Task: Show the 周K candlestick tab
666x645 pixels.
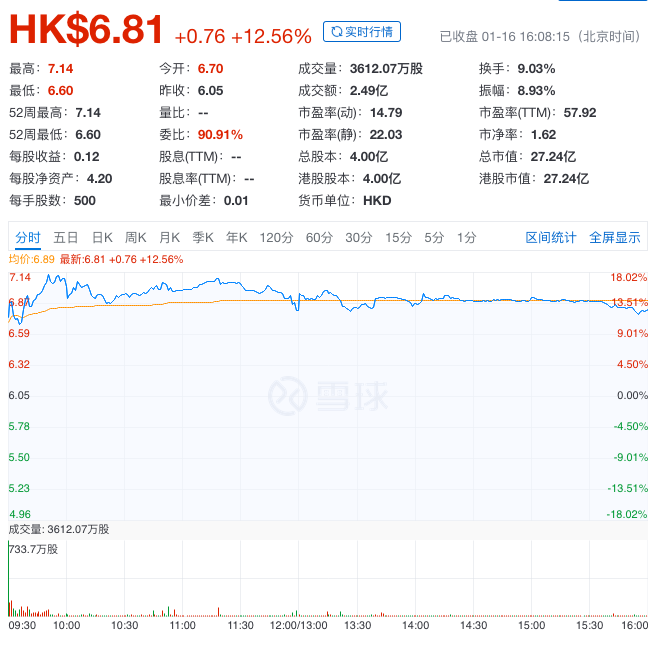Action: (135, 237)
